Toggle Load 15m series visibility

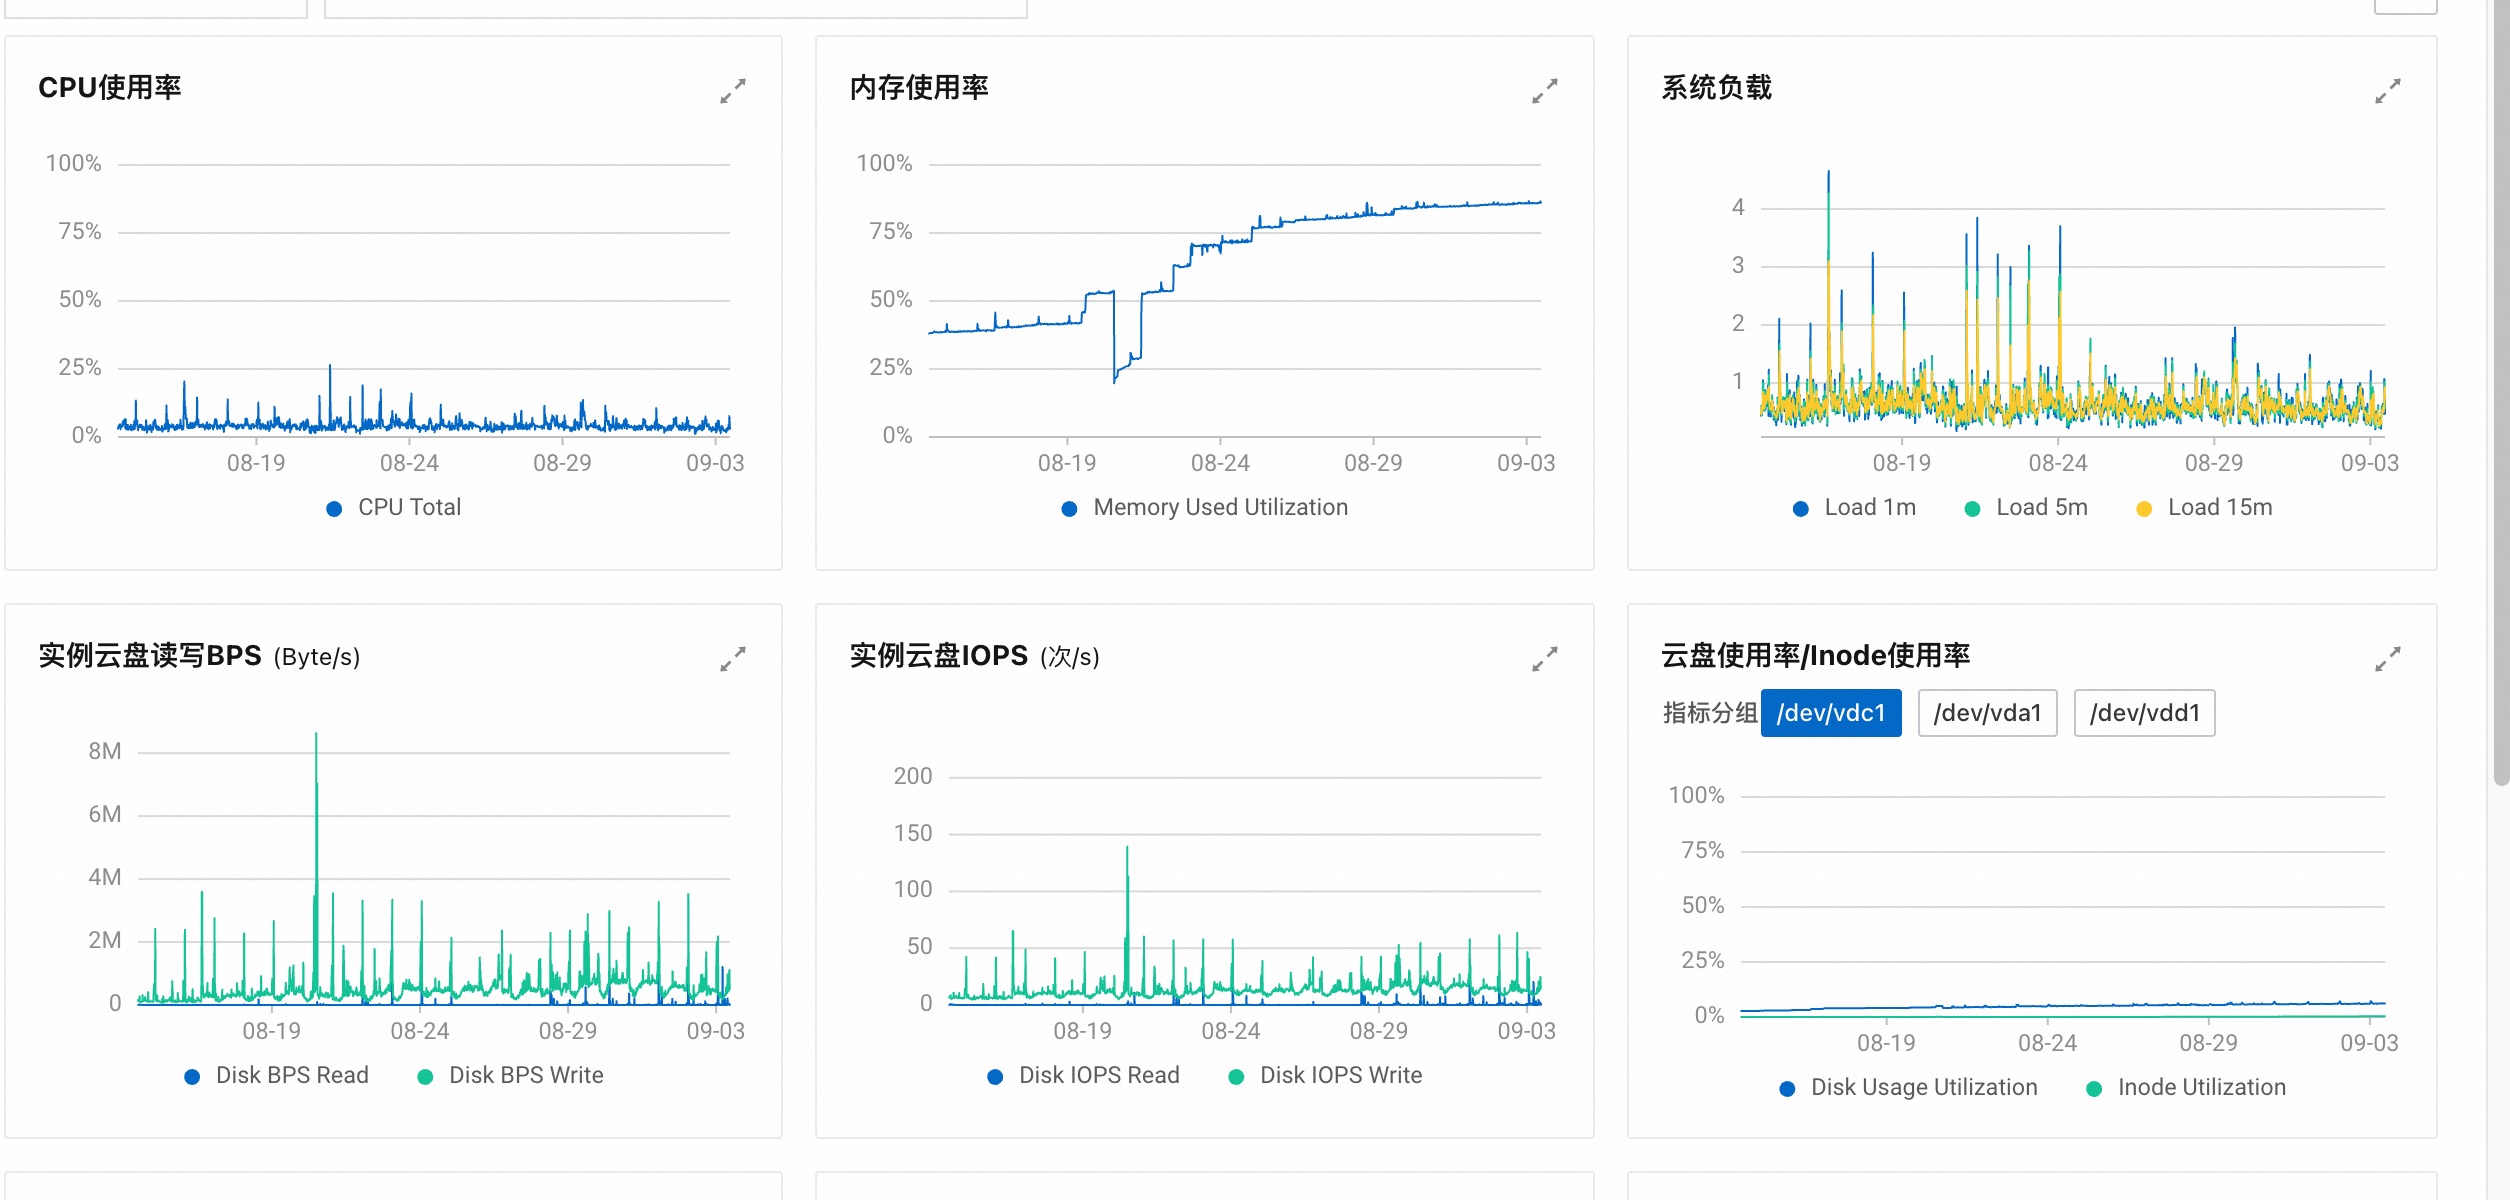tap(2204, 508)
